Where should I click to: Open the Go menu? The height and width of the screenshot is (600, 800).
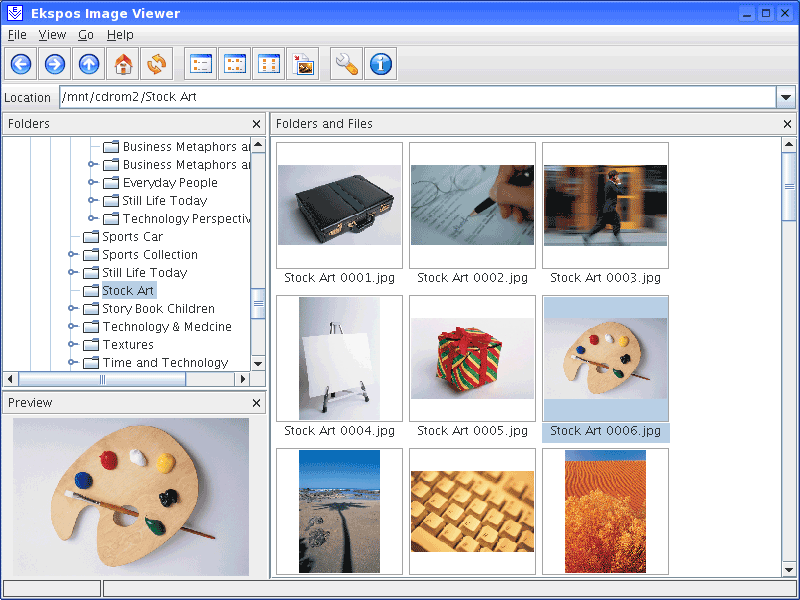[x=86, y=35]
